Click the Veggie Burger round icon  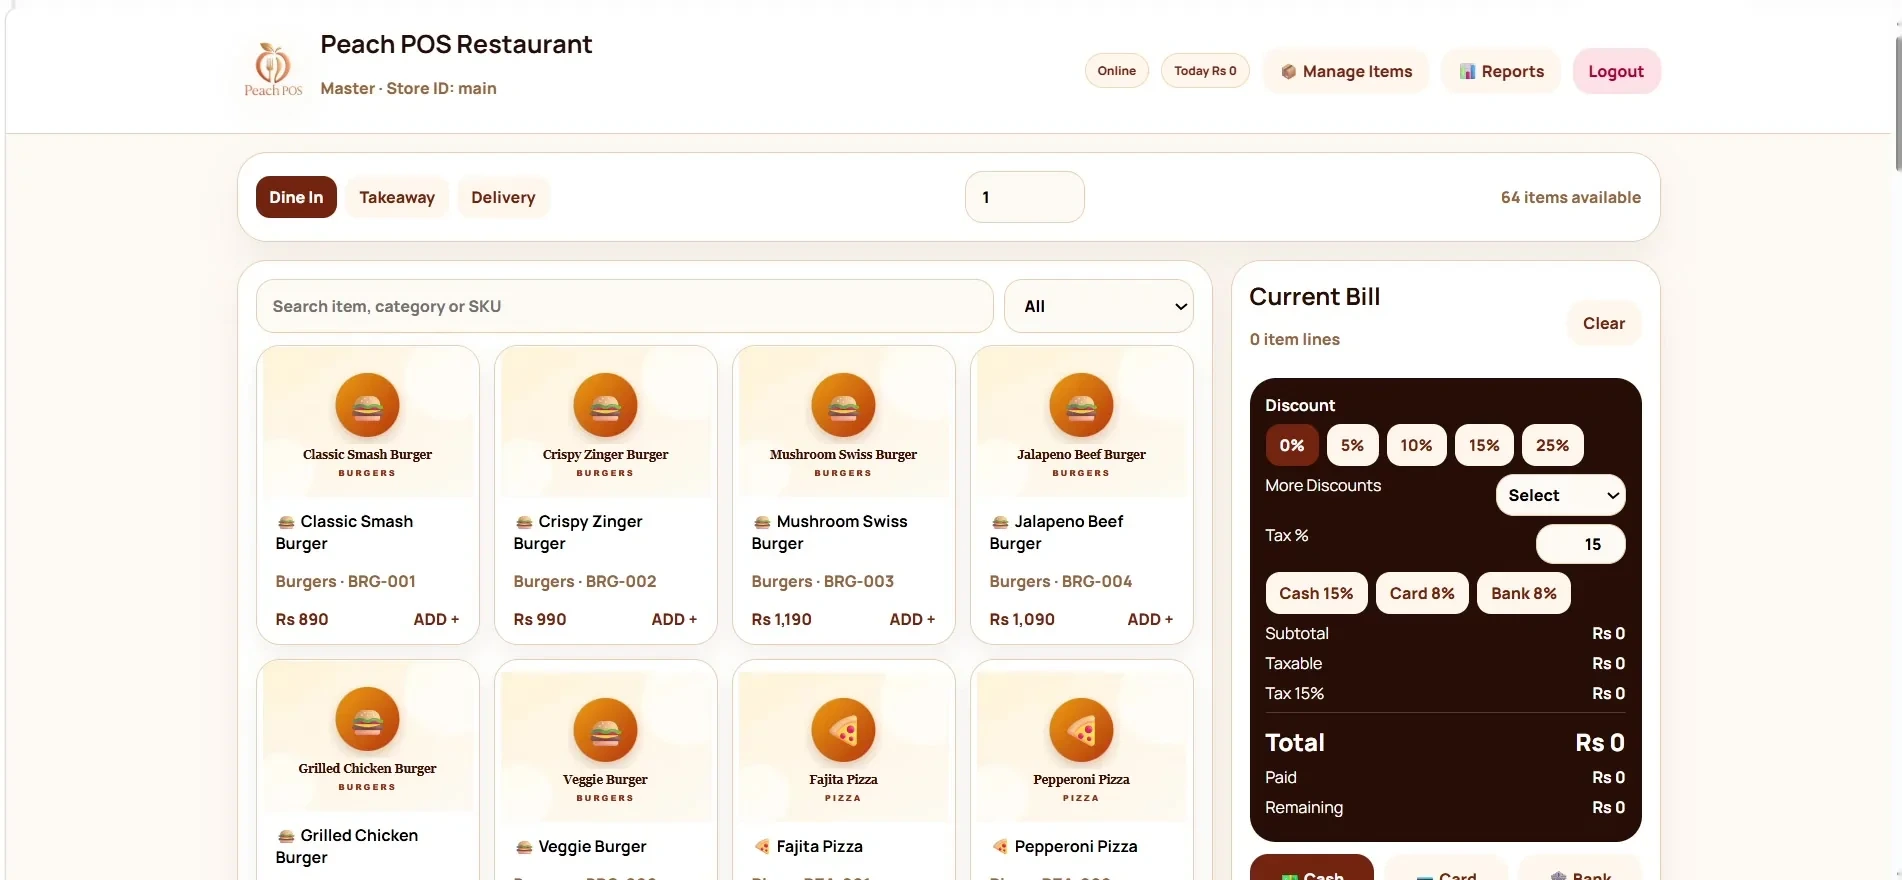pos(605,730)
